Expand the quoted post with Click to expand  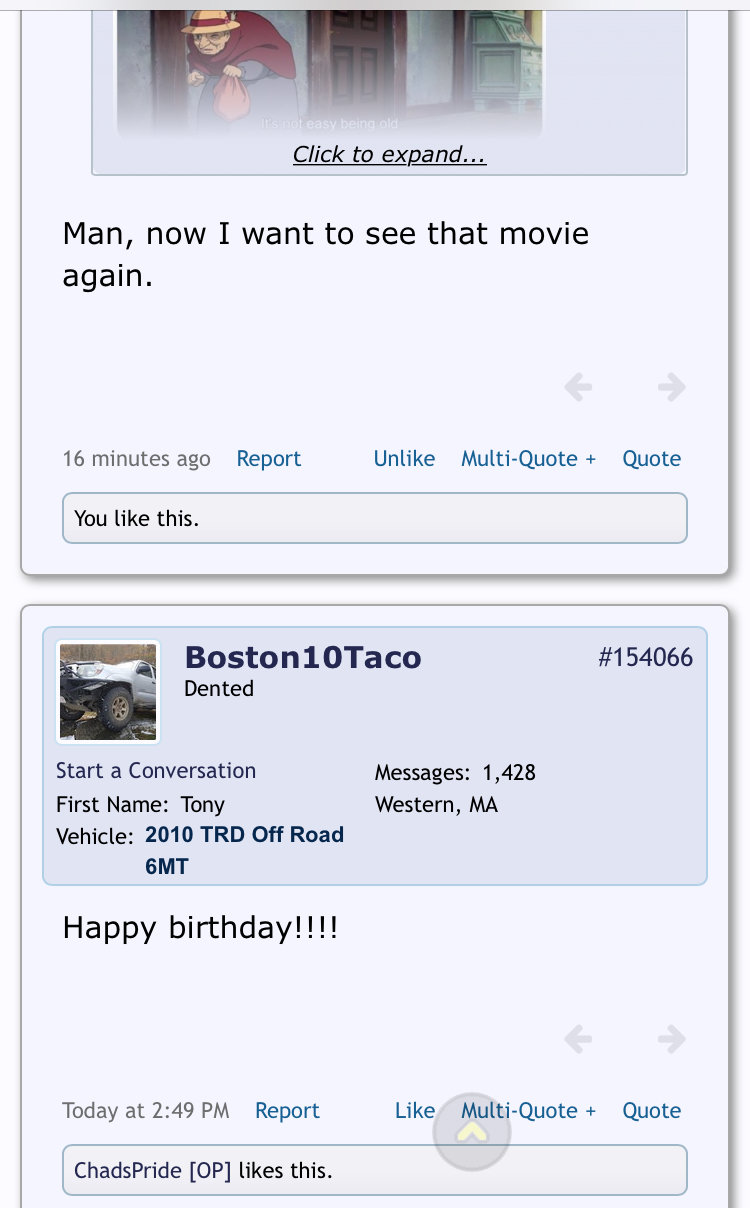point(389,154)
